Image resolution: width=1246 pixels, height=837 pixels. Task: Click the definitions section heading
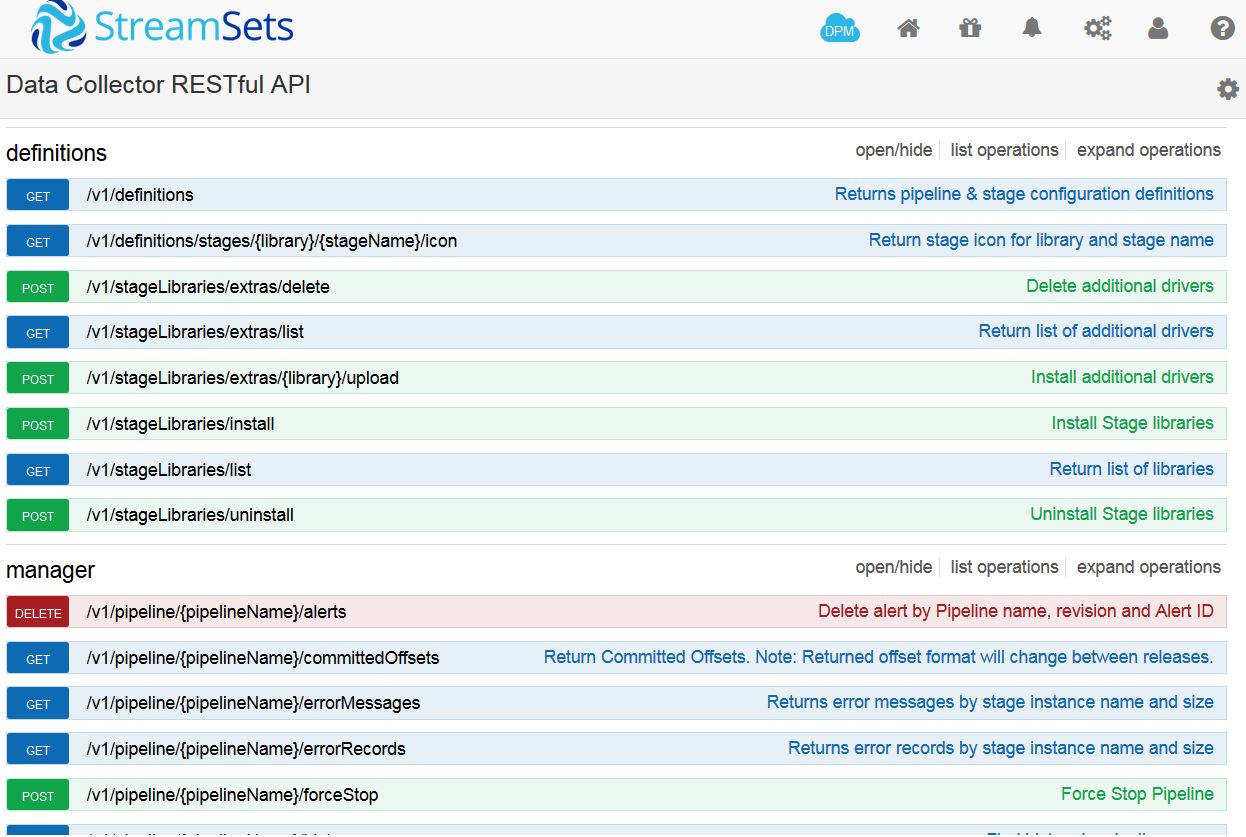pos(56,153)
